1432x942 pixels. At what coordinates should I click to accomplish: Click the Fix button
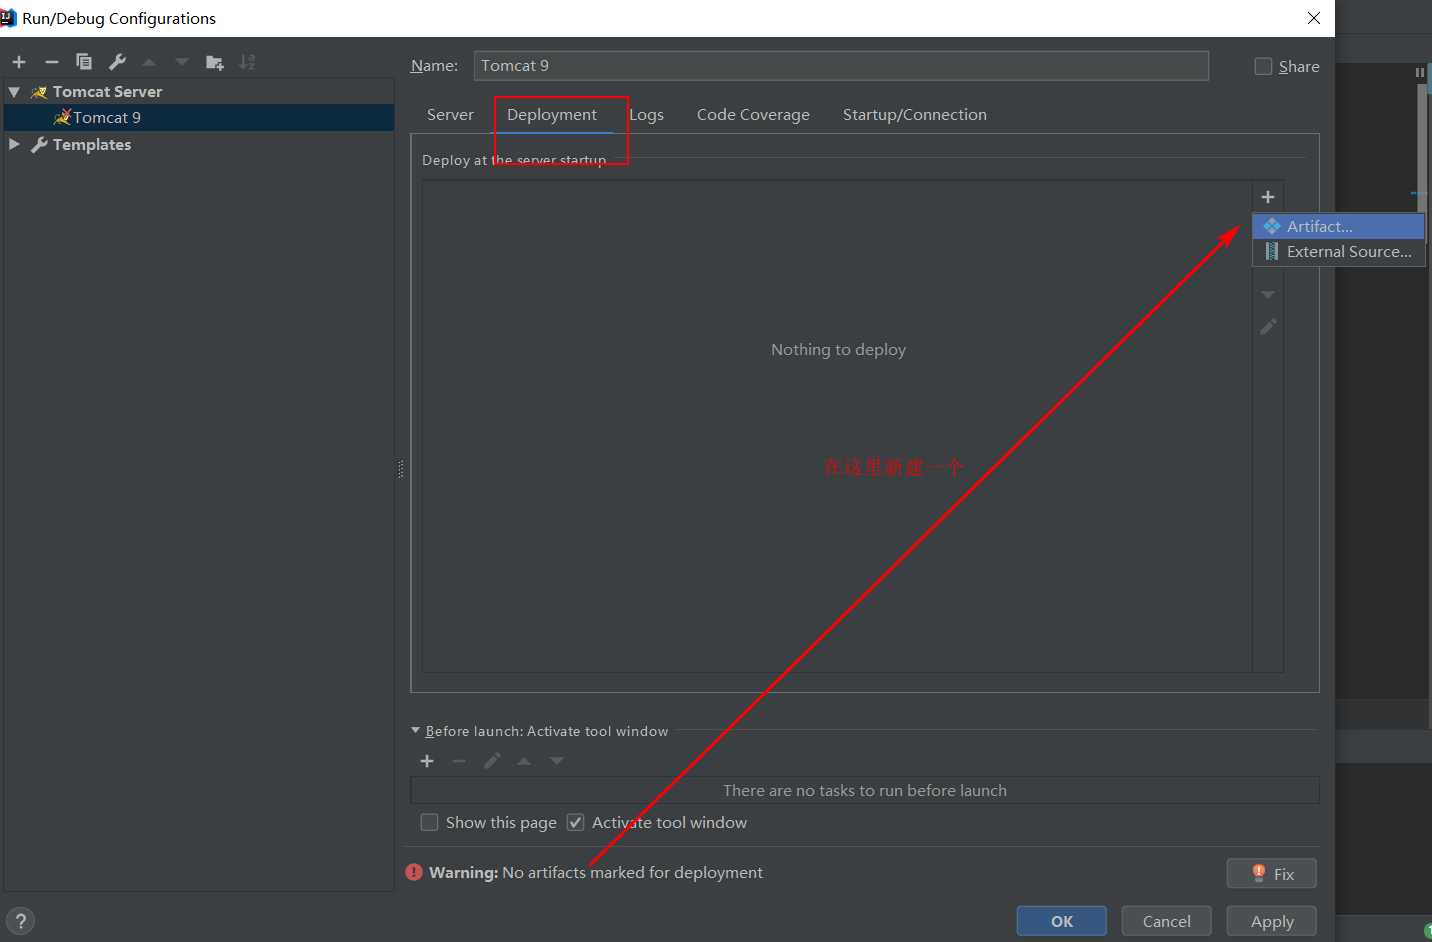[1272, 873]
